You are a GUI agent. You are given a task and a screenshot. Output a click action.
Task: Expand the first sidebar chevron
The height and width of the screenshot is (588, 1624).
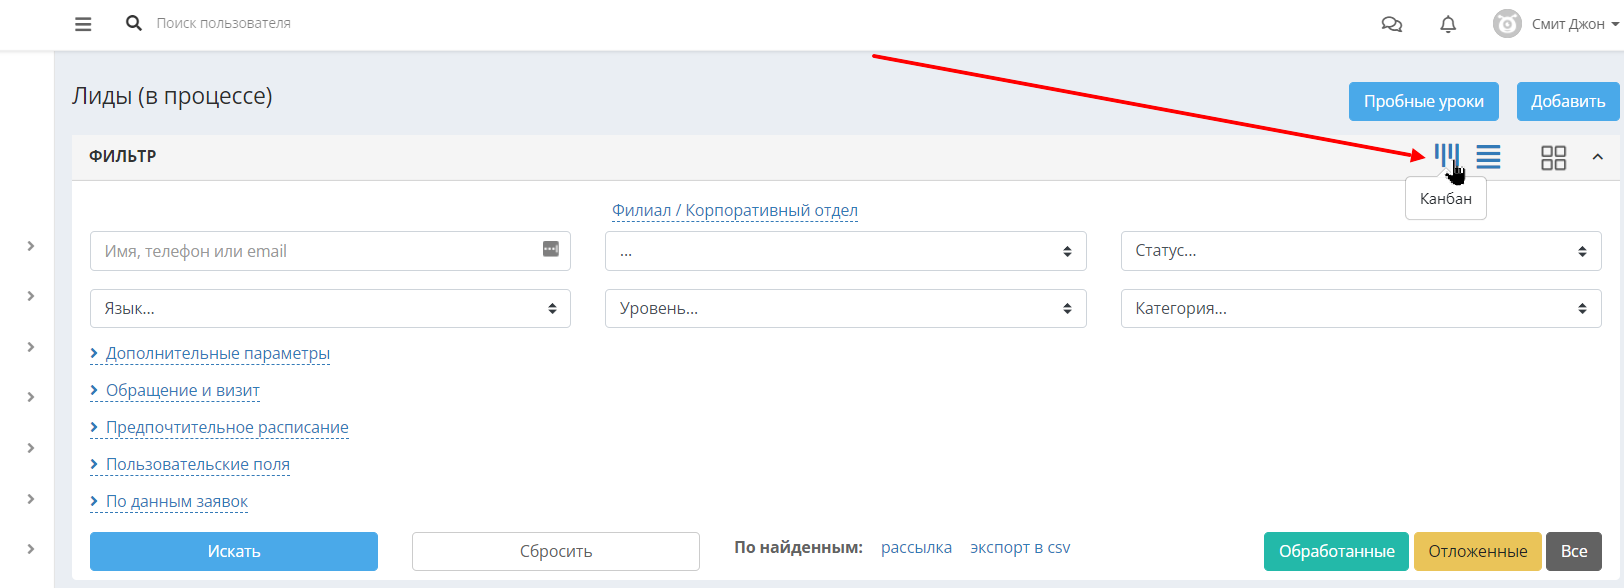click(31, 246)
